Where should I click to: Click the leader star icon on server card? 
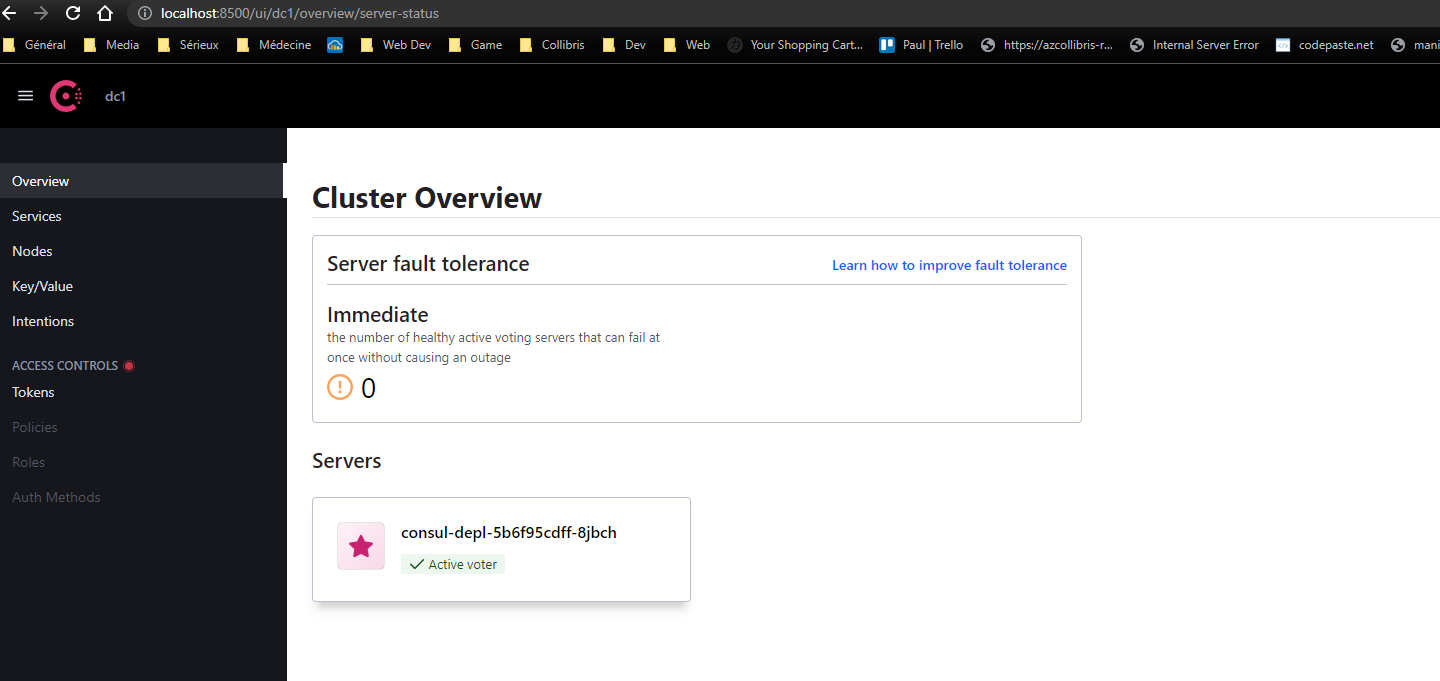click(361, 546)
